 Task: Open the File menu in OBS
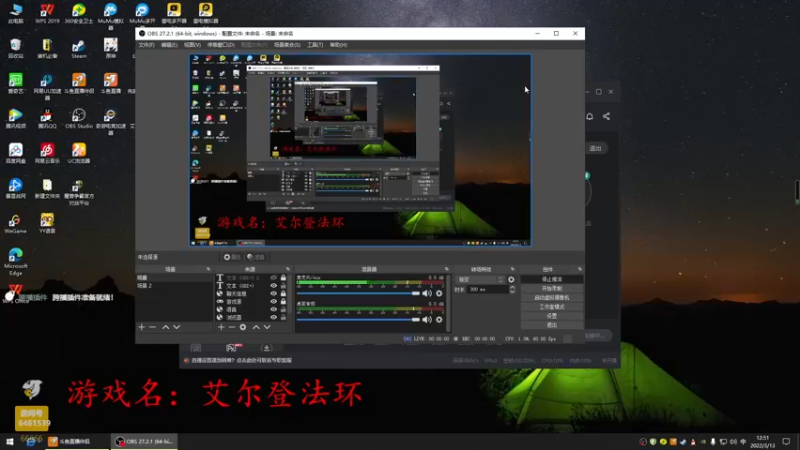(146, 45)
